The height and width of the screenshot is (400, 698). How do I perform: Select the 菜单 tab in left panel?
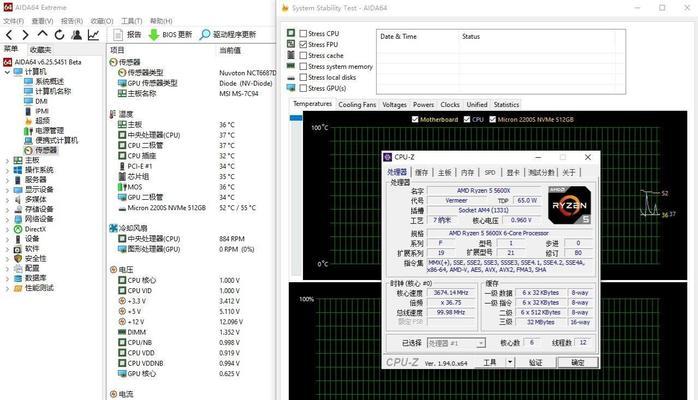tap(11, 49)
